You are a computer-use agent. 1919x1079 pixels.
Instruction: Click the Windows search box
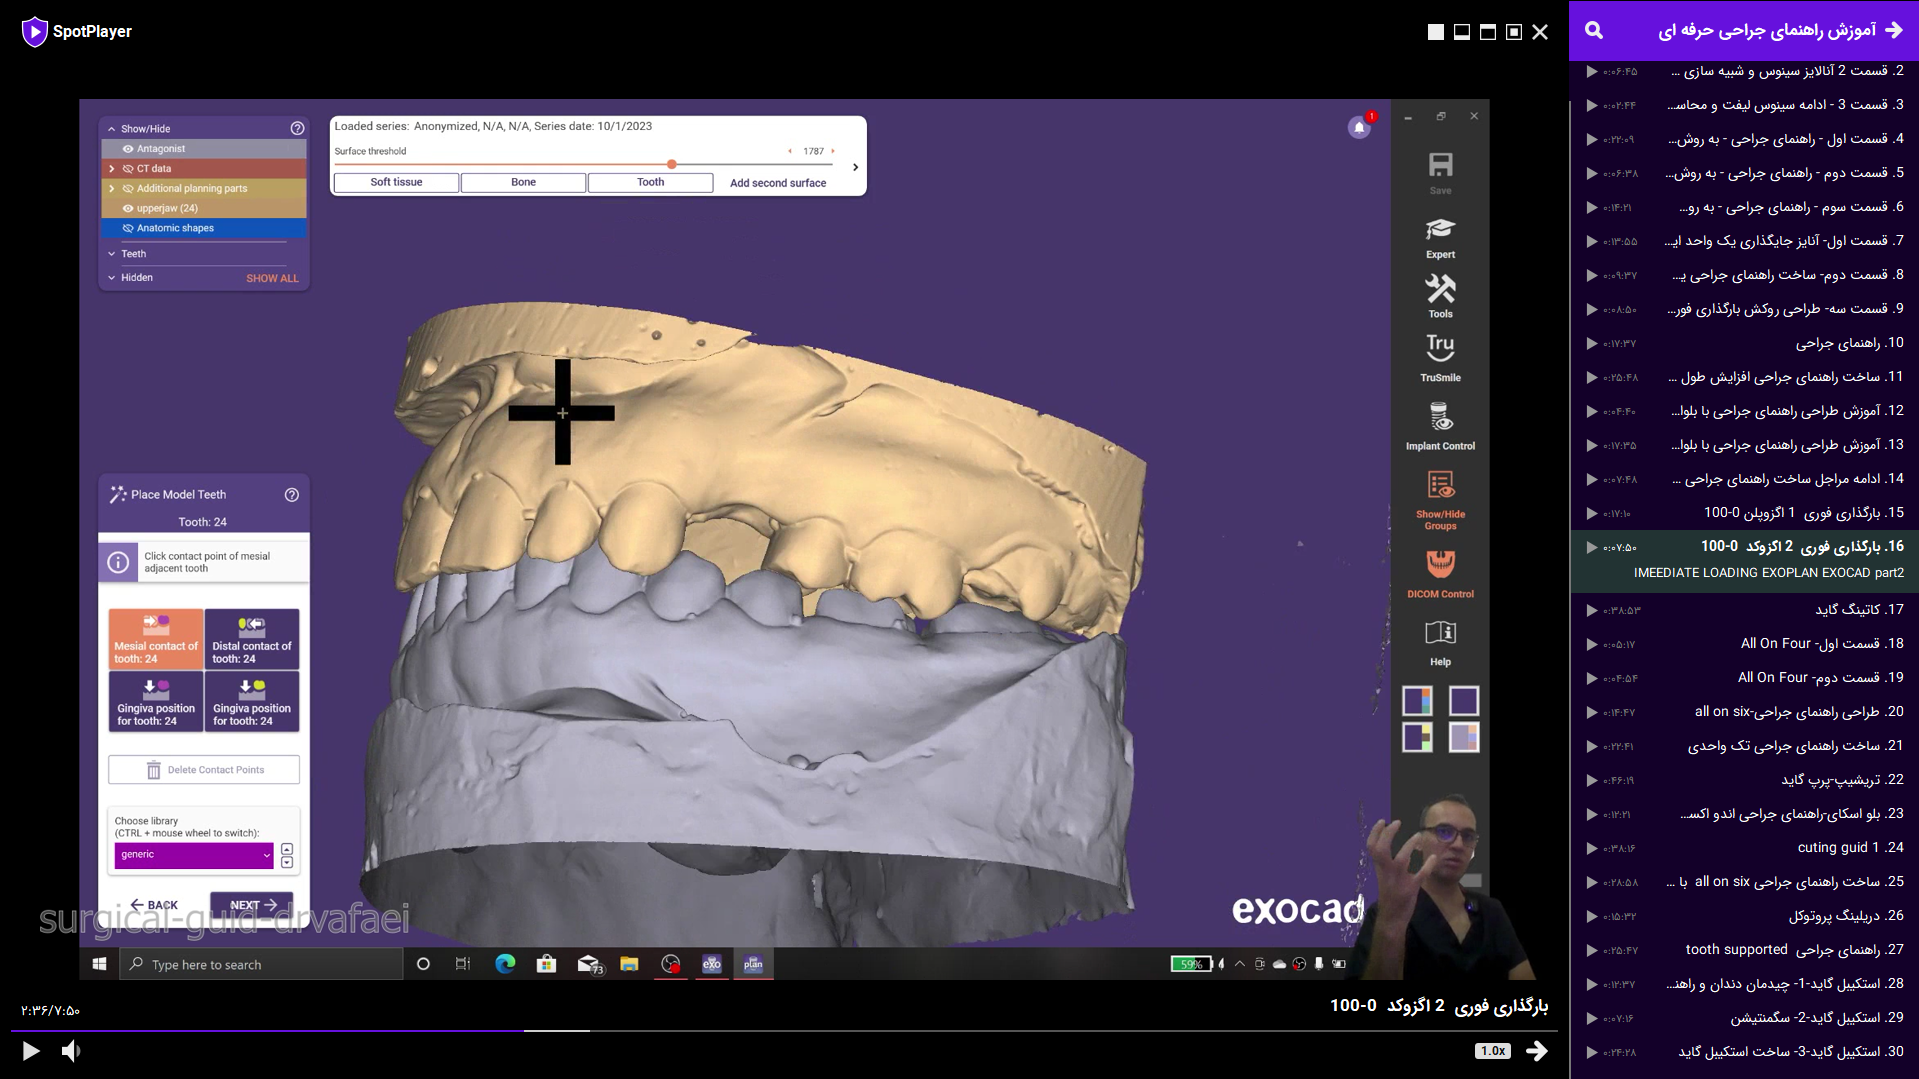coord(261,964)
